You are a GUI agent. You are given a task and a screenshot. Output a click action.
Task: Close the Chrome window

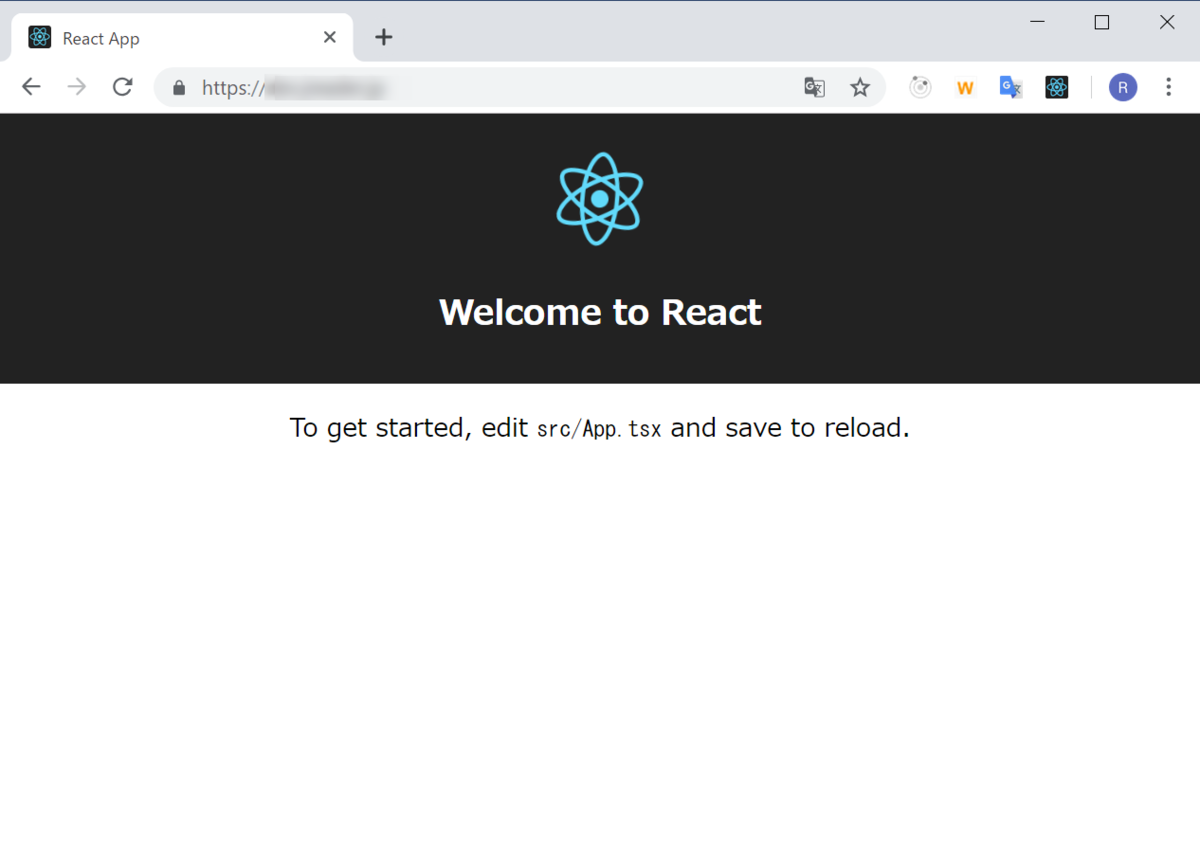pyautogui.click(x=1167, y=22)
